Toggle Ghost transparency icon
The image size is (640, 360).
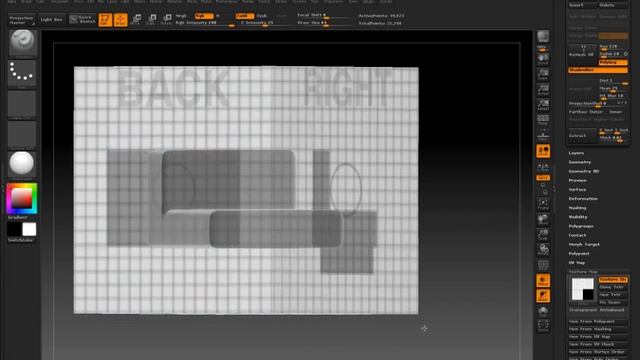coord(543,296)
